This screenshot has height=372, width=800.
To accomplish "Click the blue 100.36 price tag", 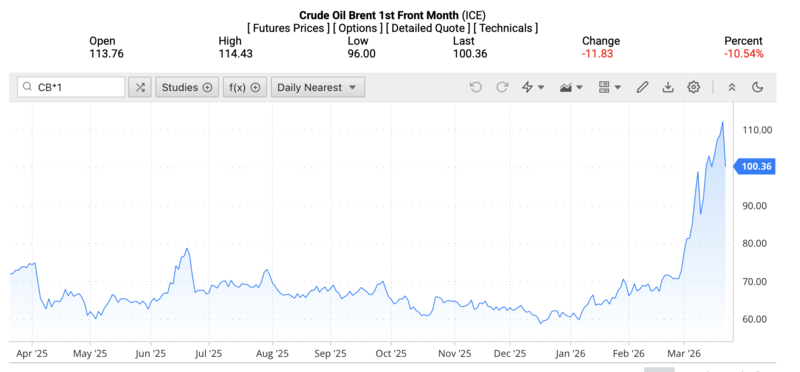I will (x=755, y=166).
